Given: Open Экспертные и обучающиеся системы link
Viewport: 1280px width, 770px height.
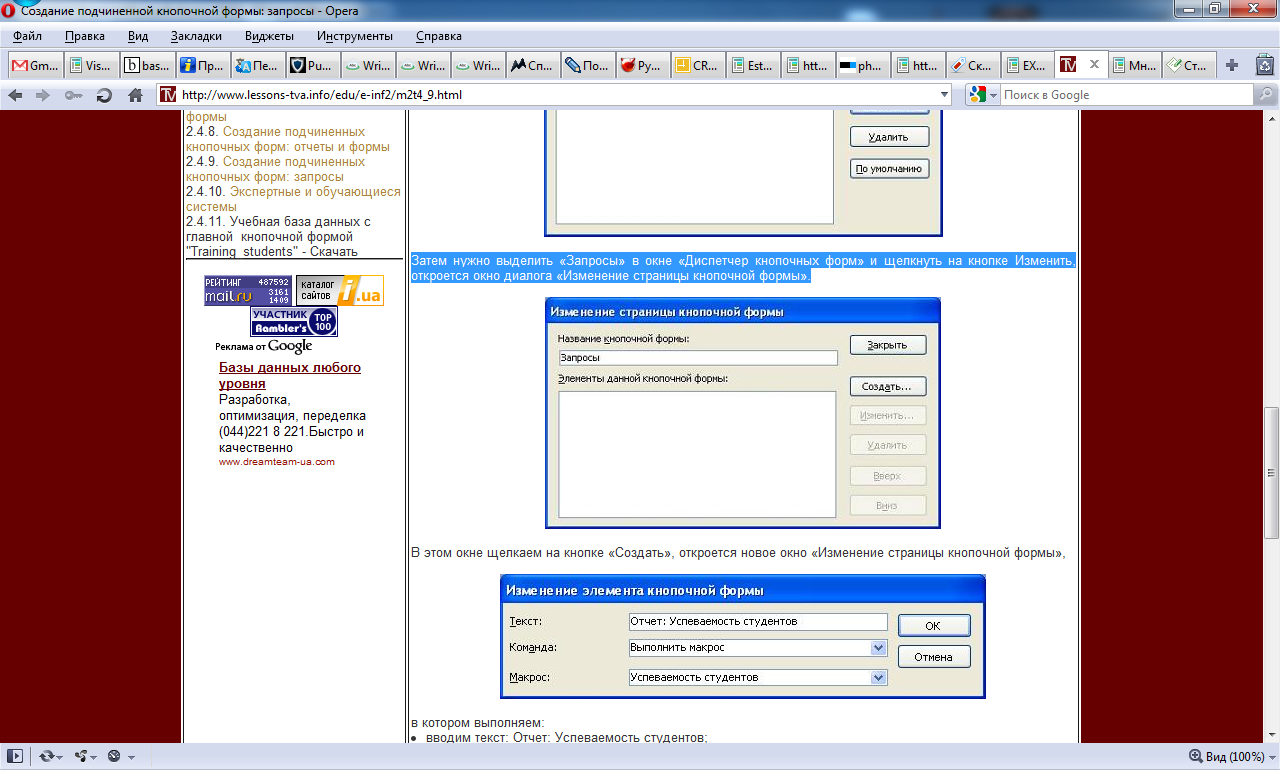Looking at the screenshot, I should [x=293, y=199].
